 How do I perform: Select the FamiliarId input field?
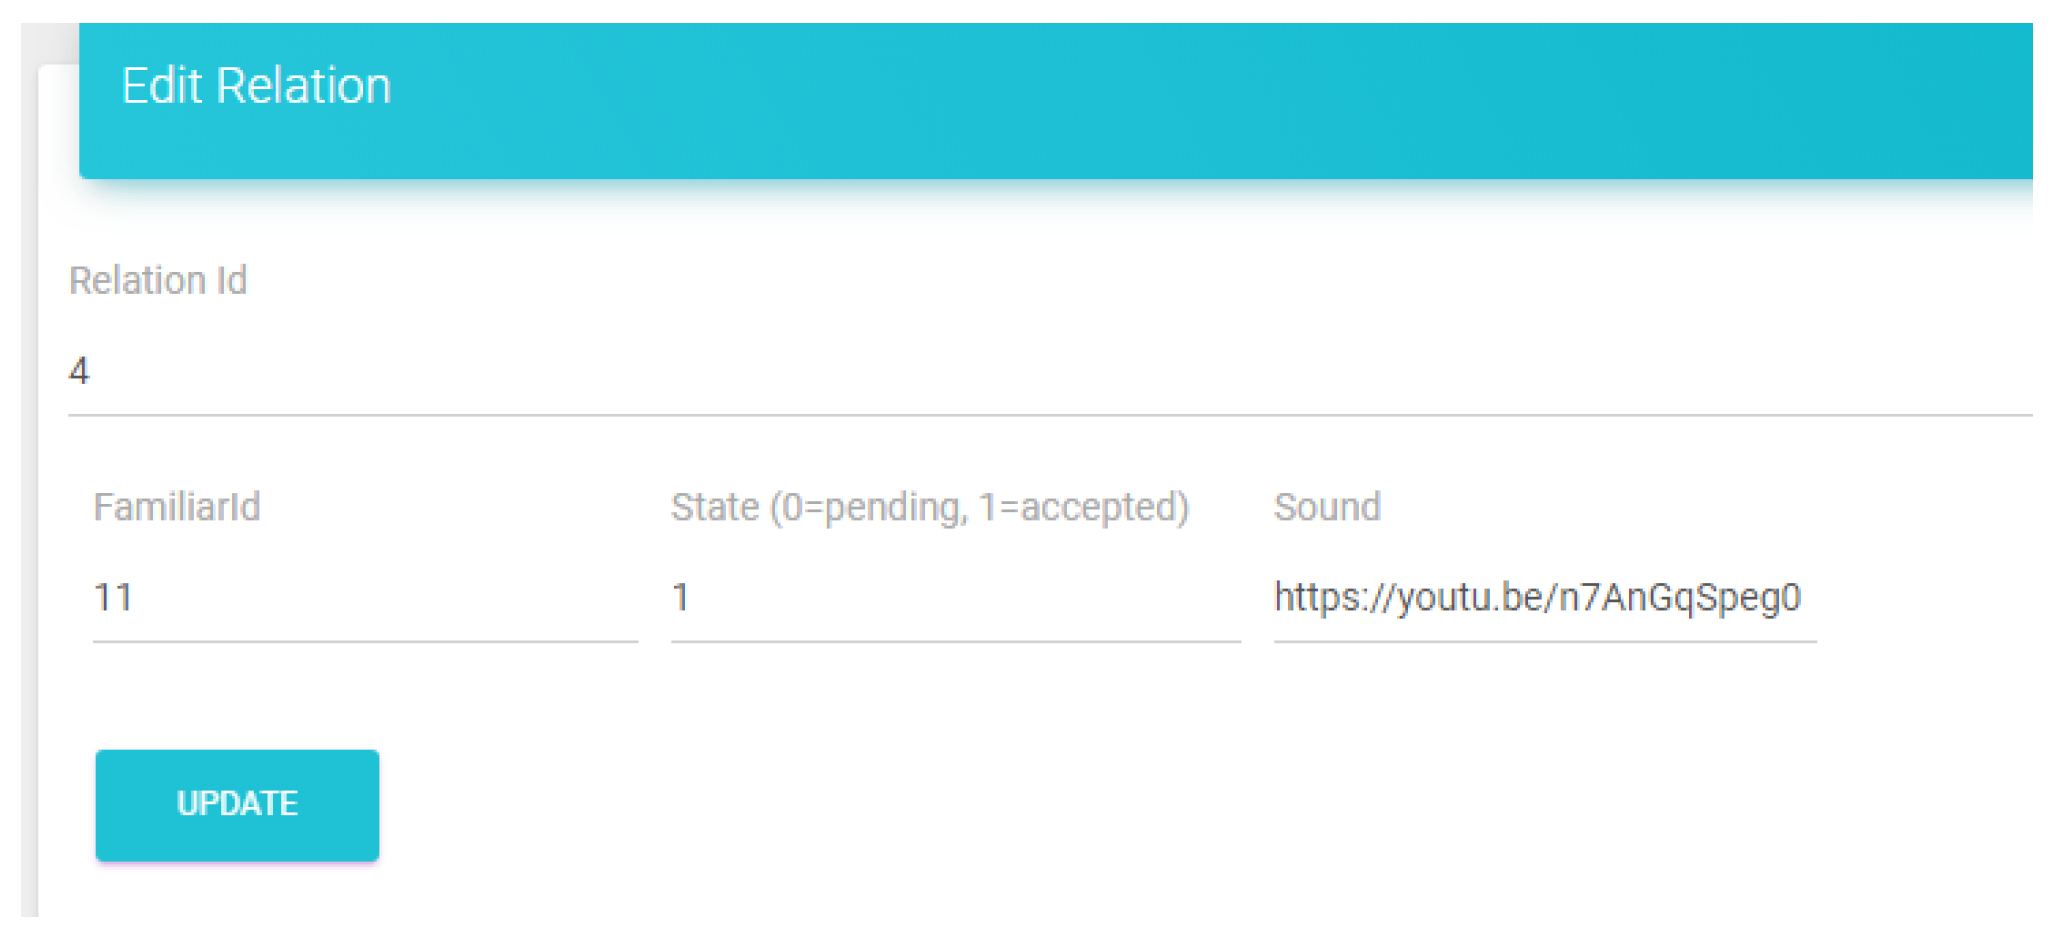[365, 598]
